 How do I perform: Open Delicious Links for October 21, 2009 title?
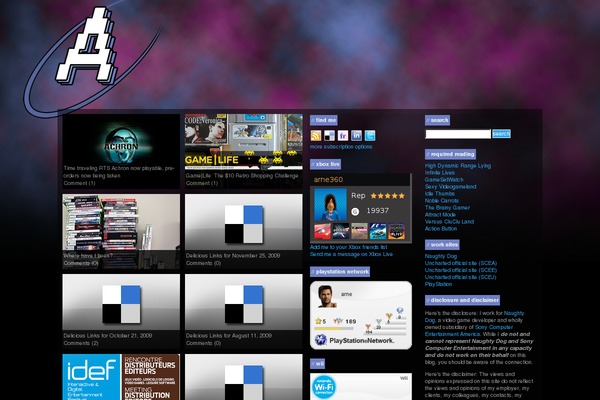point(108,336)
